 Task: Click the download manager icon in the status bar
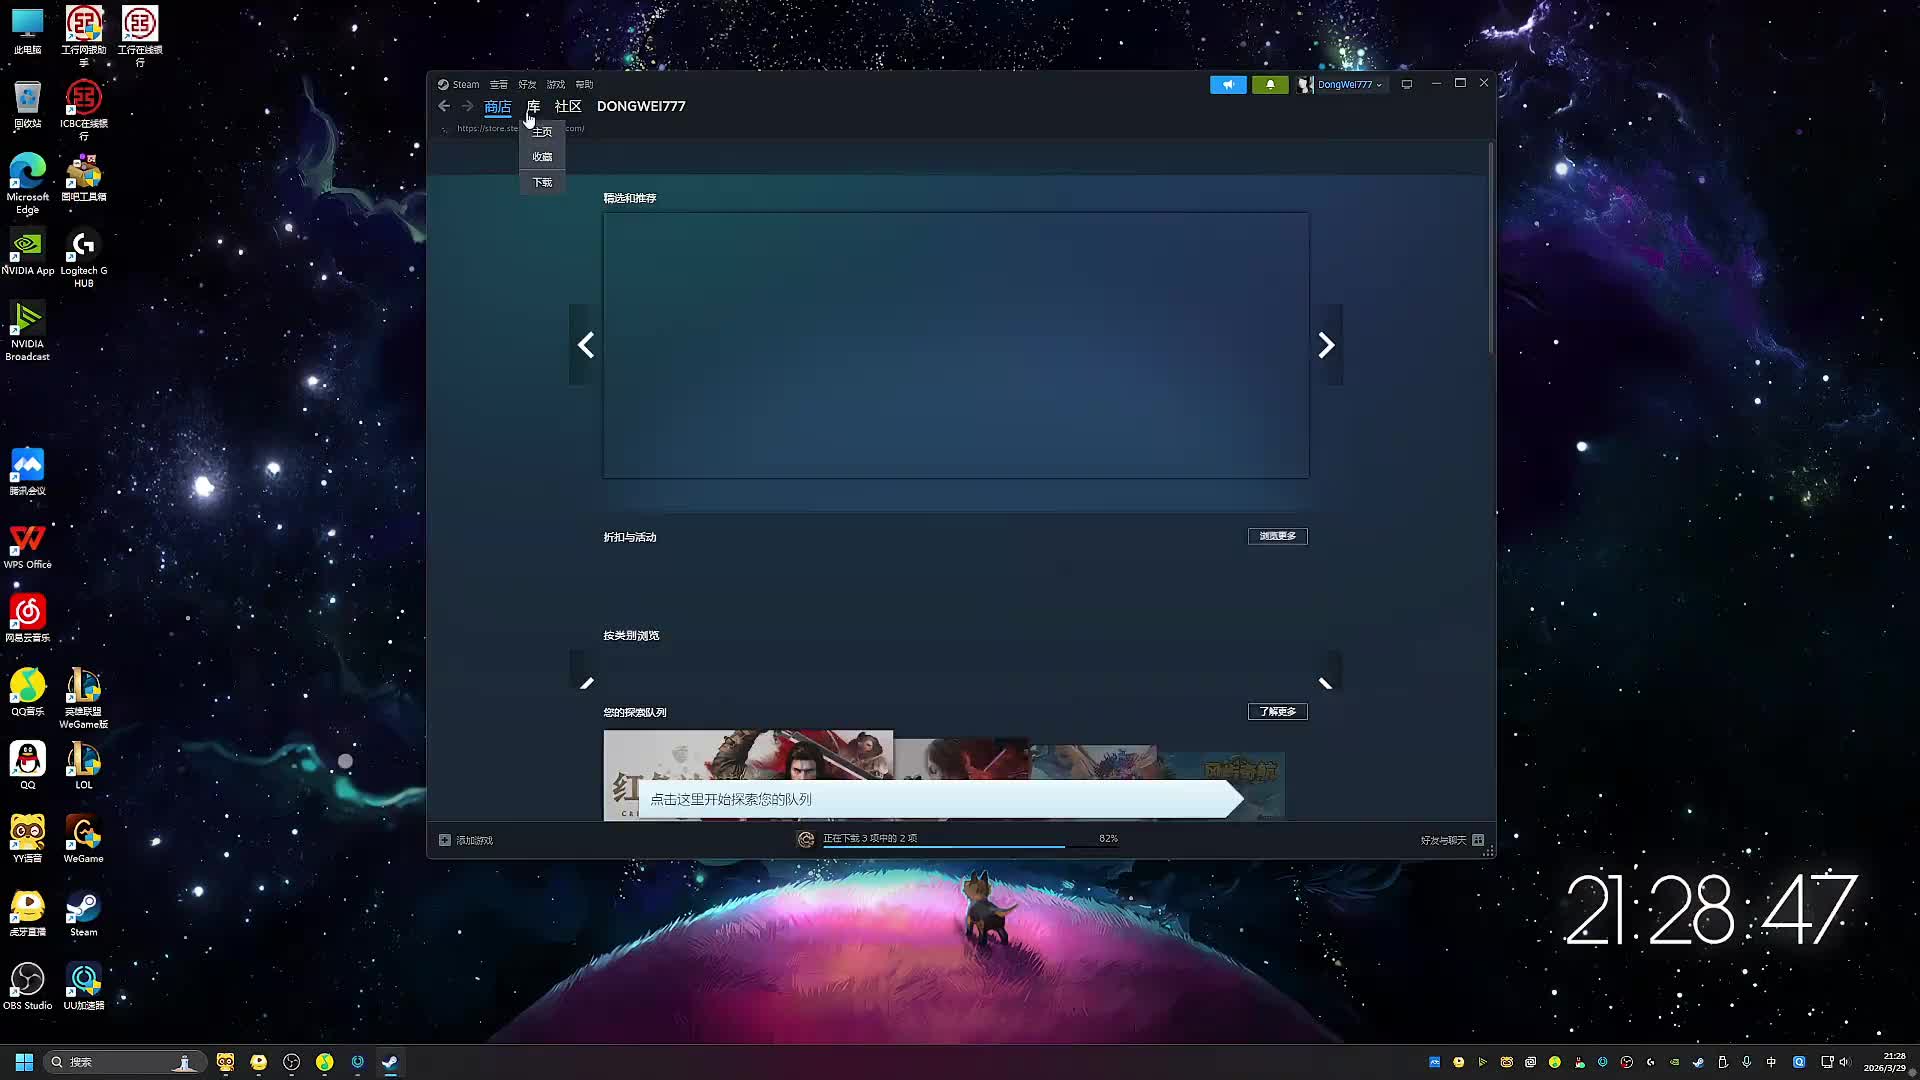tap(806, 840)
